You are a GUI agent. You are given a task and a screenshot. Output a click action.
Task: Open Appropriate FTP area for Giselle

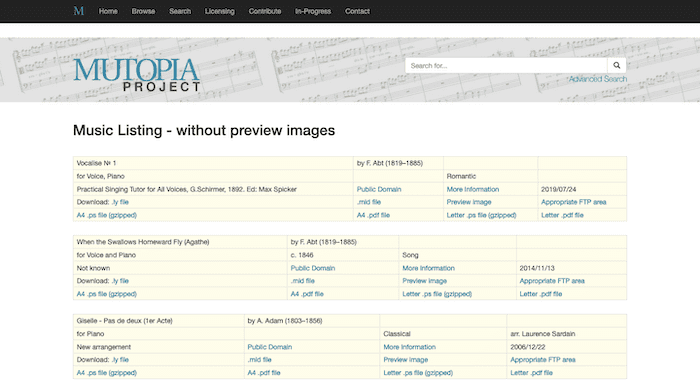543,360
